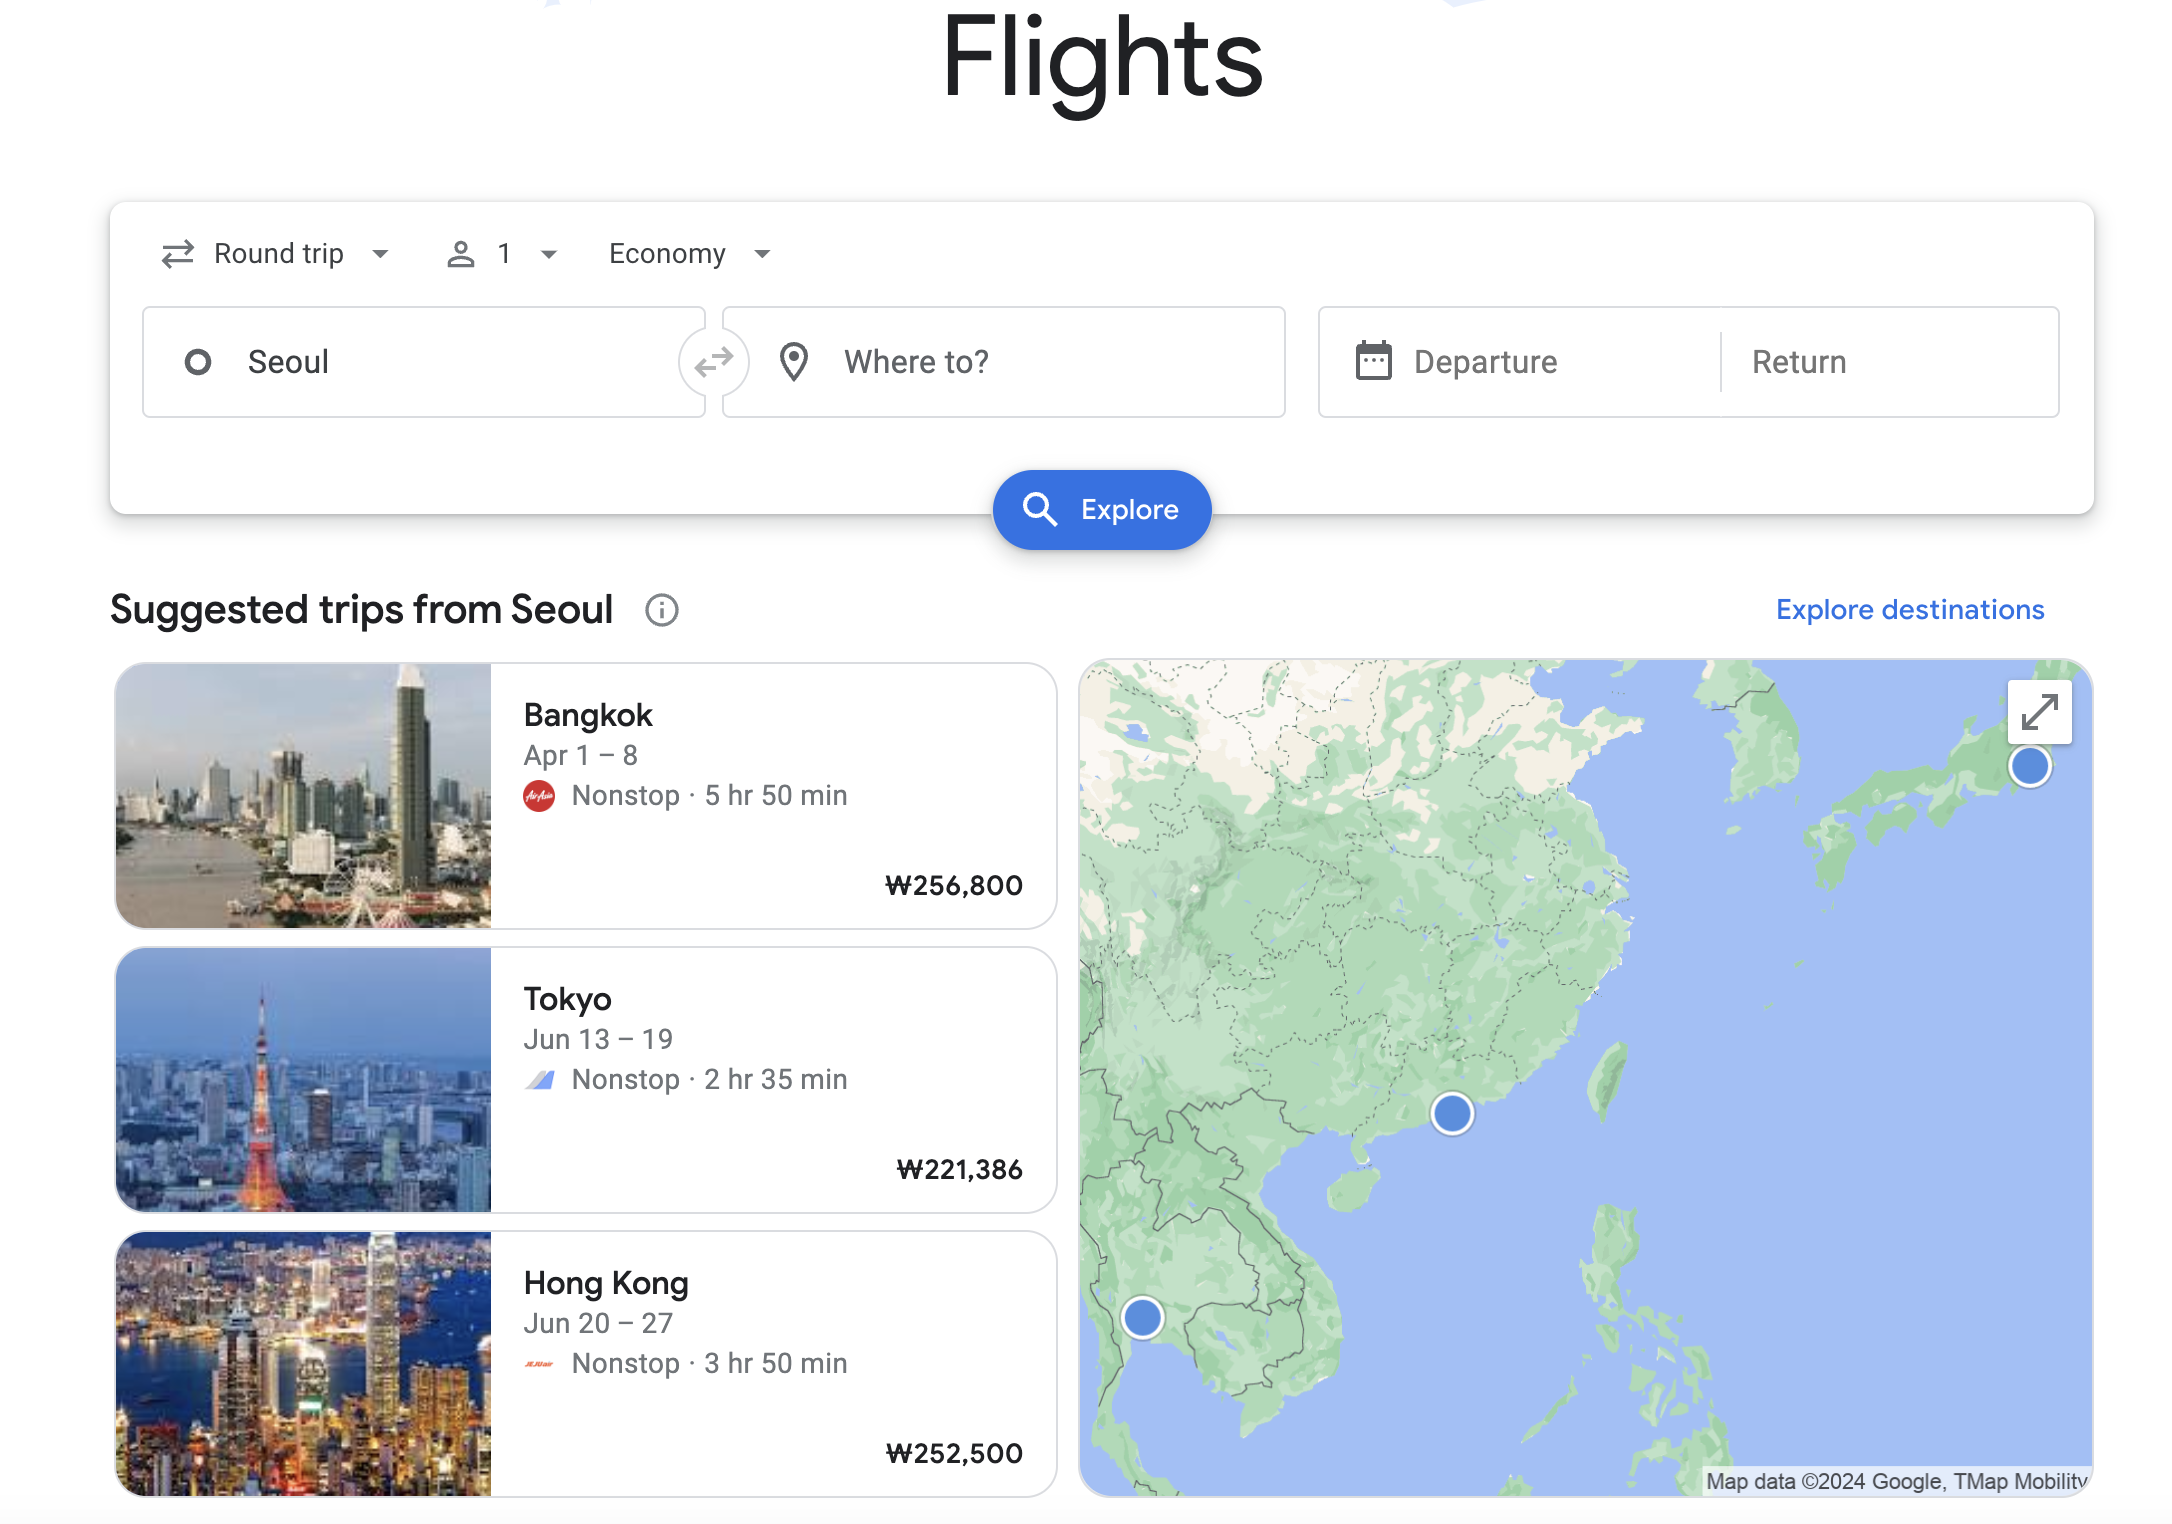Click the Tokyo suggested trip thumbnail
Screen dimensions: 2172x1524
(x=302, y=1078)
